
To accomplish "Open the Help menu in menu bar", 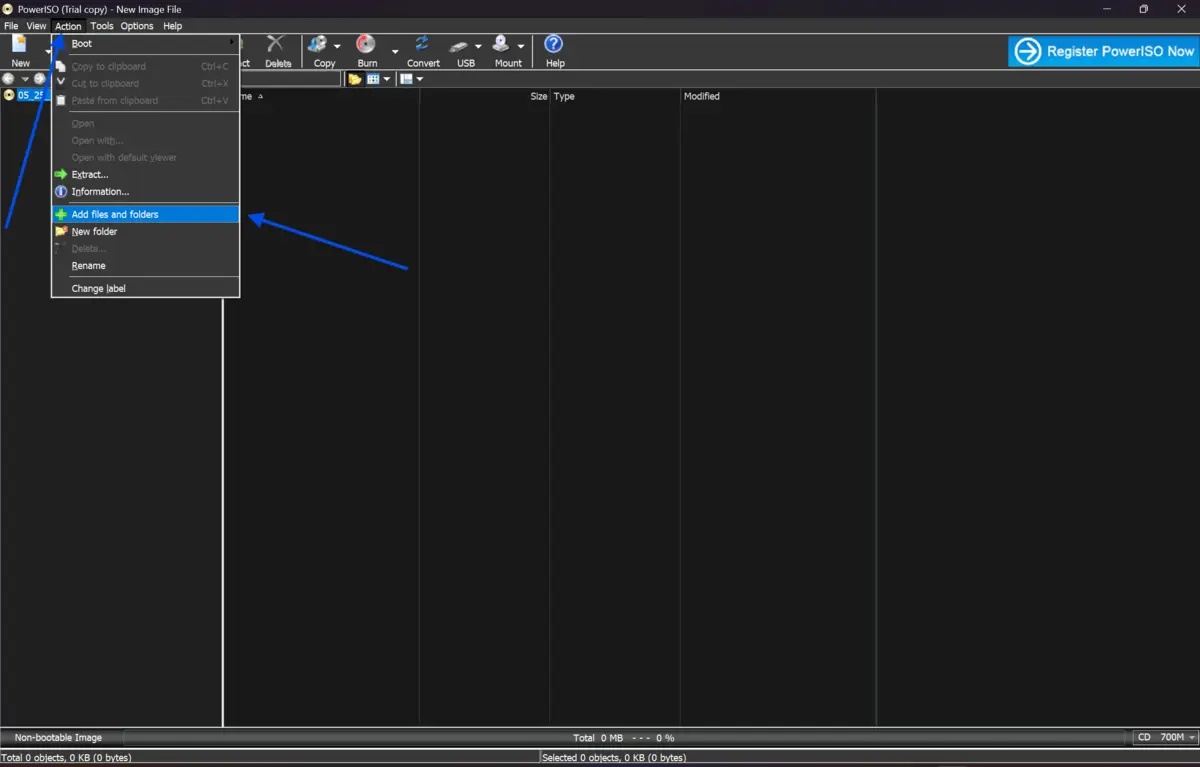I will (172, 26).
